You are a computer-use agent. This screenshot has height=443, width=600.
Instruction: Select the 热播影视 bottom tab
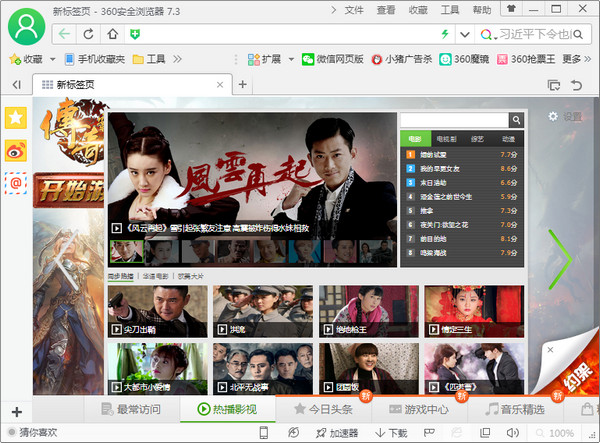227,409
